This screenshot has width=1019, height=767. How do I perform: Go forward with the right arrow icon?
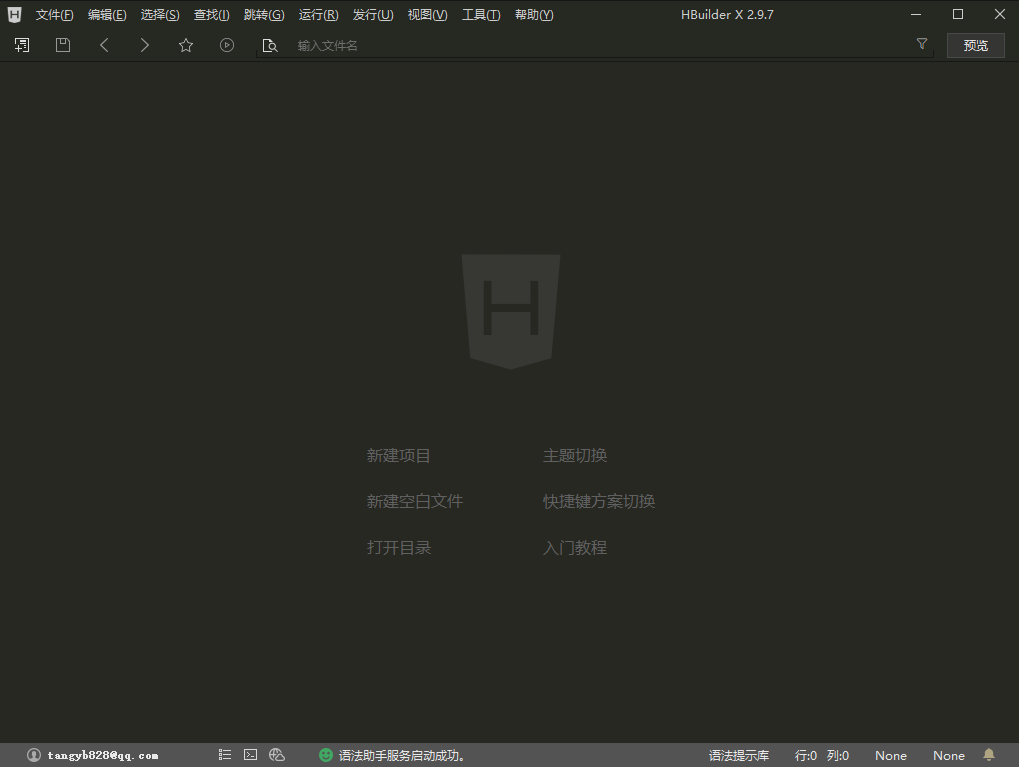pyautogui.click(x=145, y=45)
